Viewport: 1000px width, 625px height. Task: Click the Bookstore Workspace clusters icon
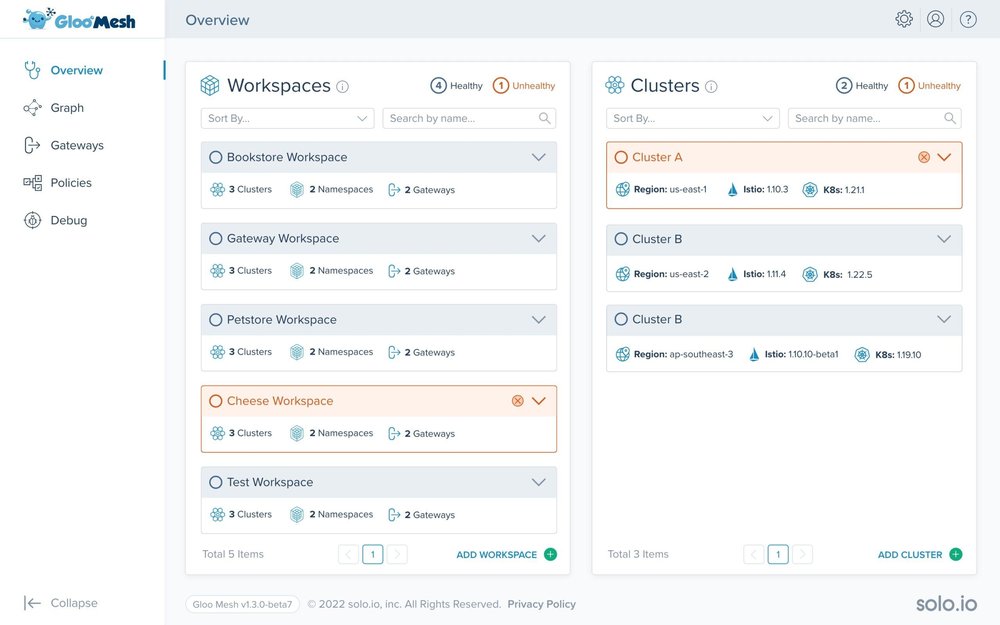217,189
